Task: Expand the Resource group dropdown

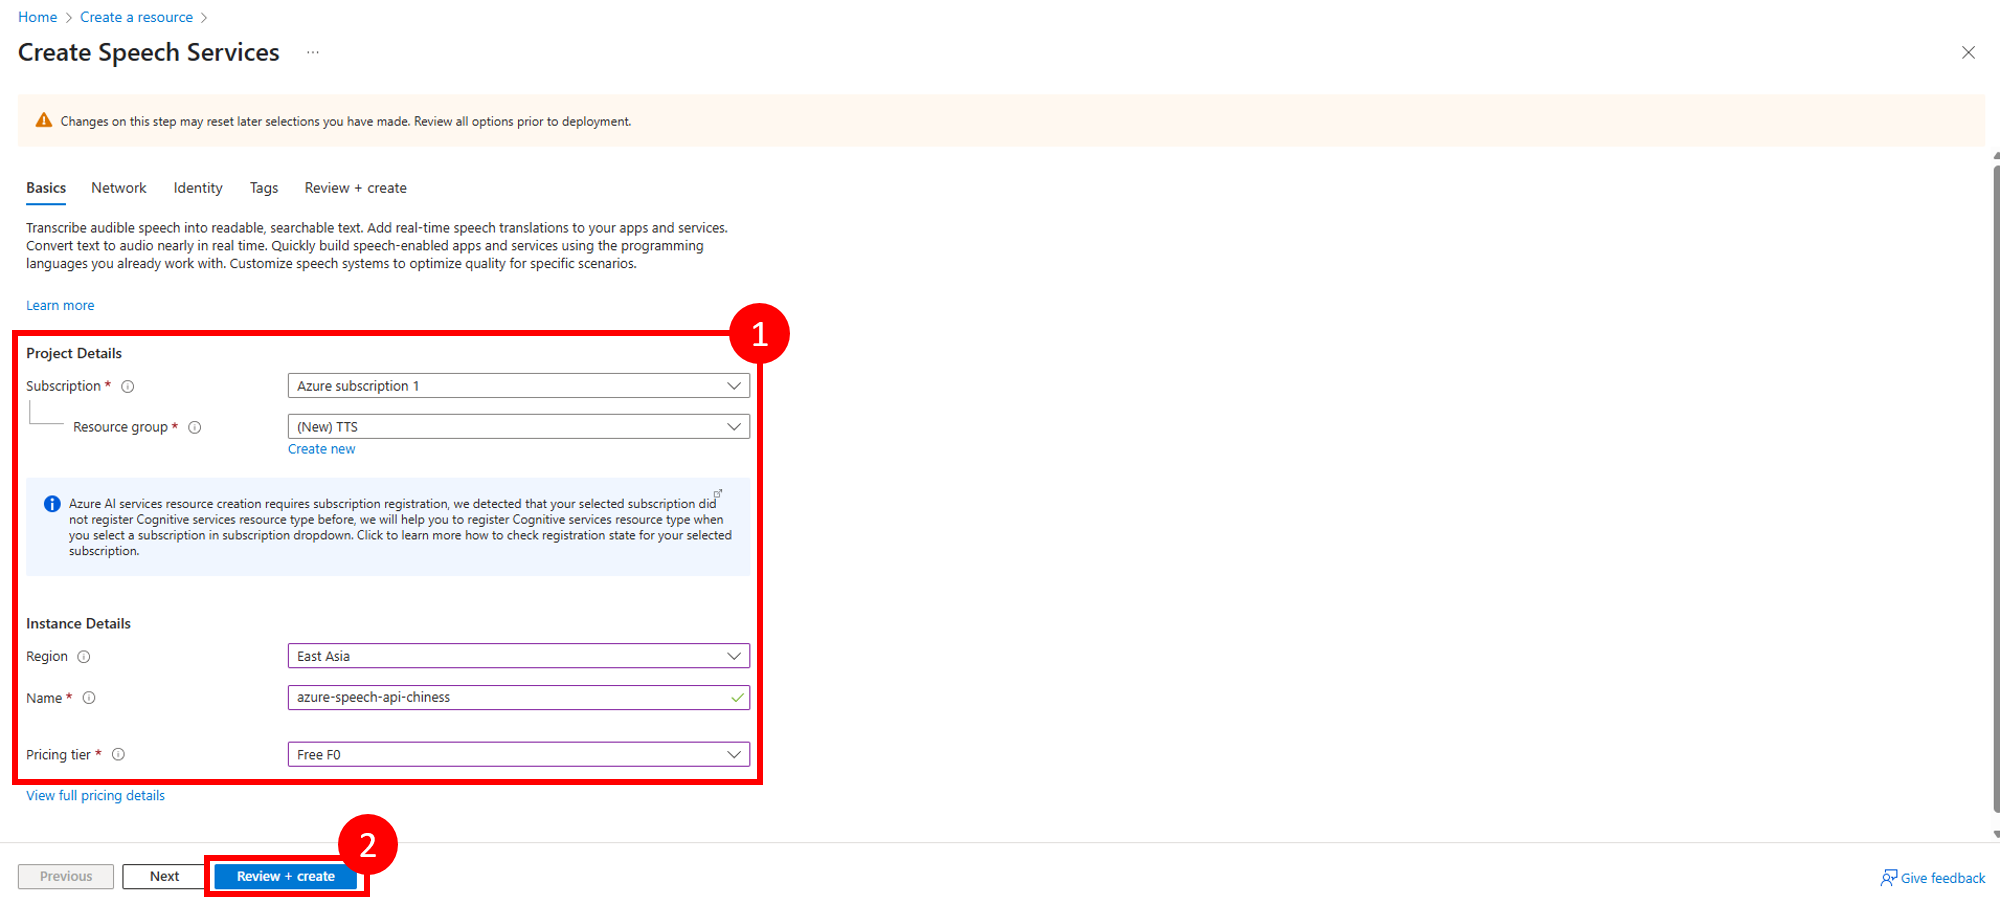Action: point(518,427)
